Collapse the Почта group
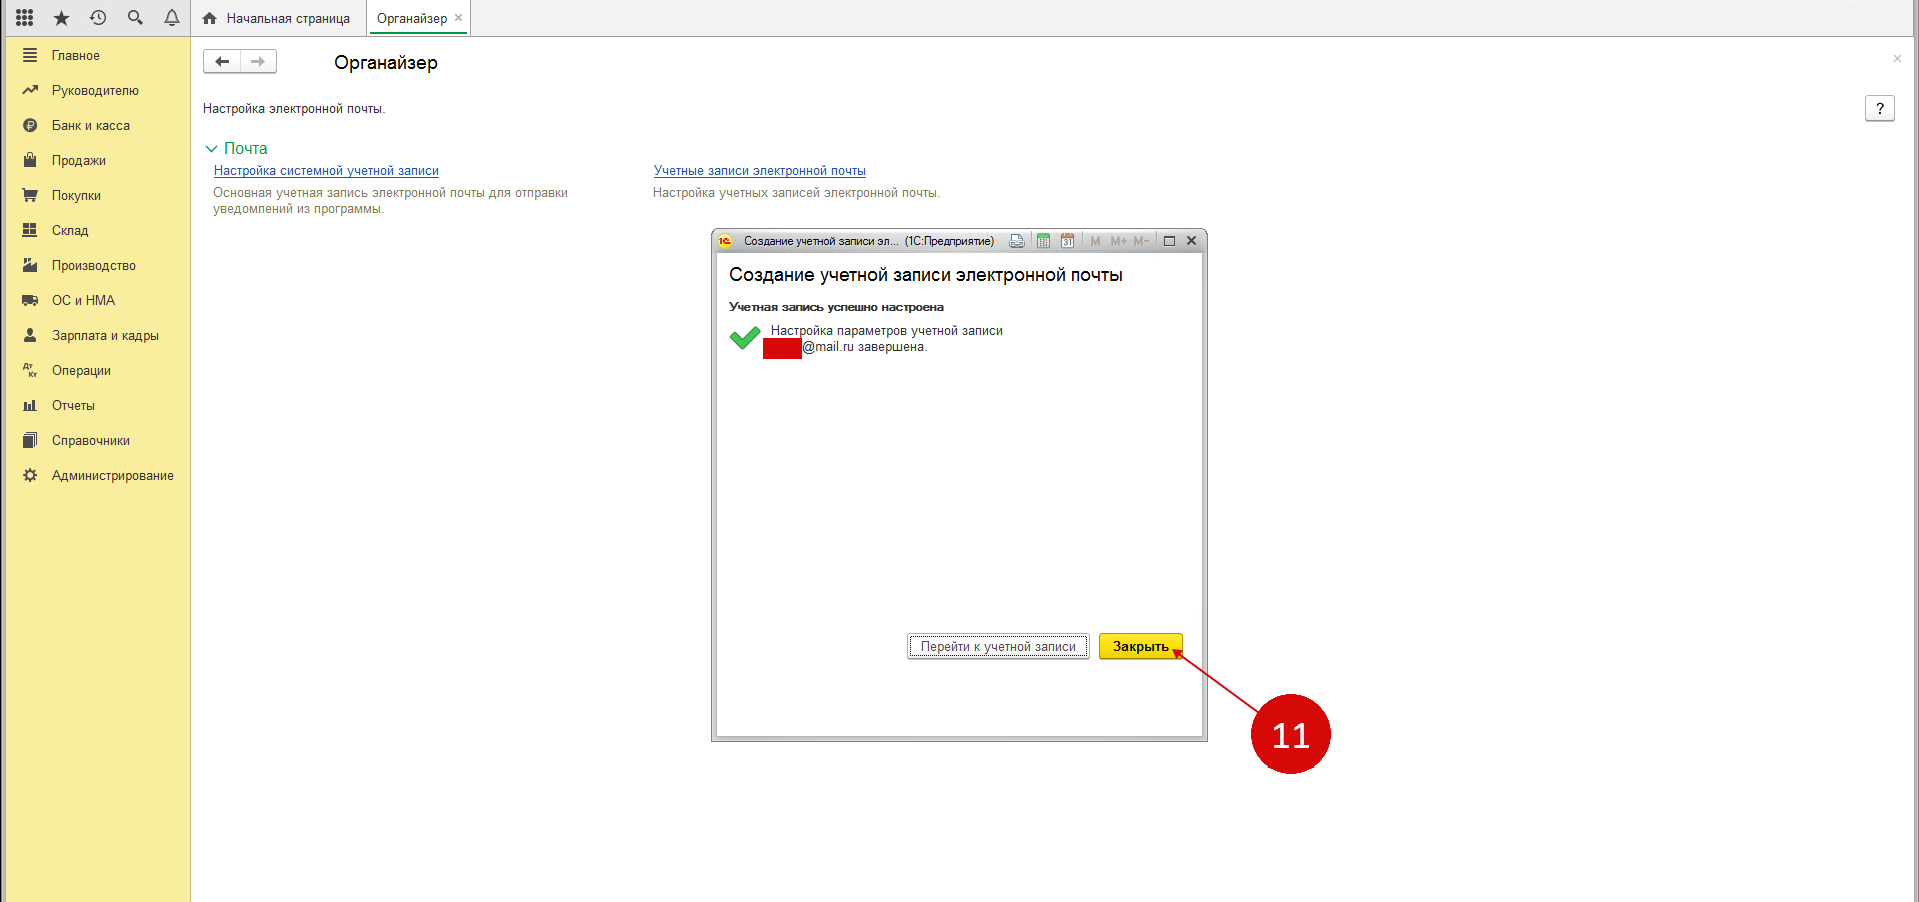Image resolution: width=1919 pixels, height=902 pixels. (211, 149)
